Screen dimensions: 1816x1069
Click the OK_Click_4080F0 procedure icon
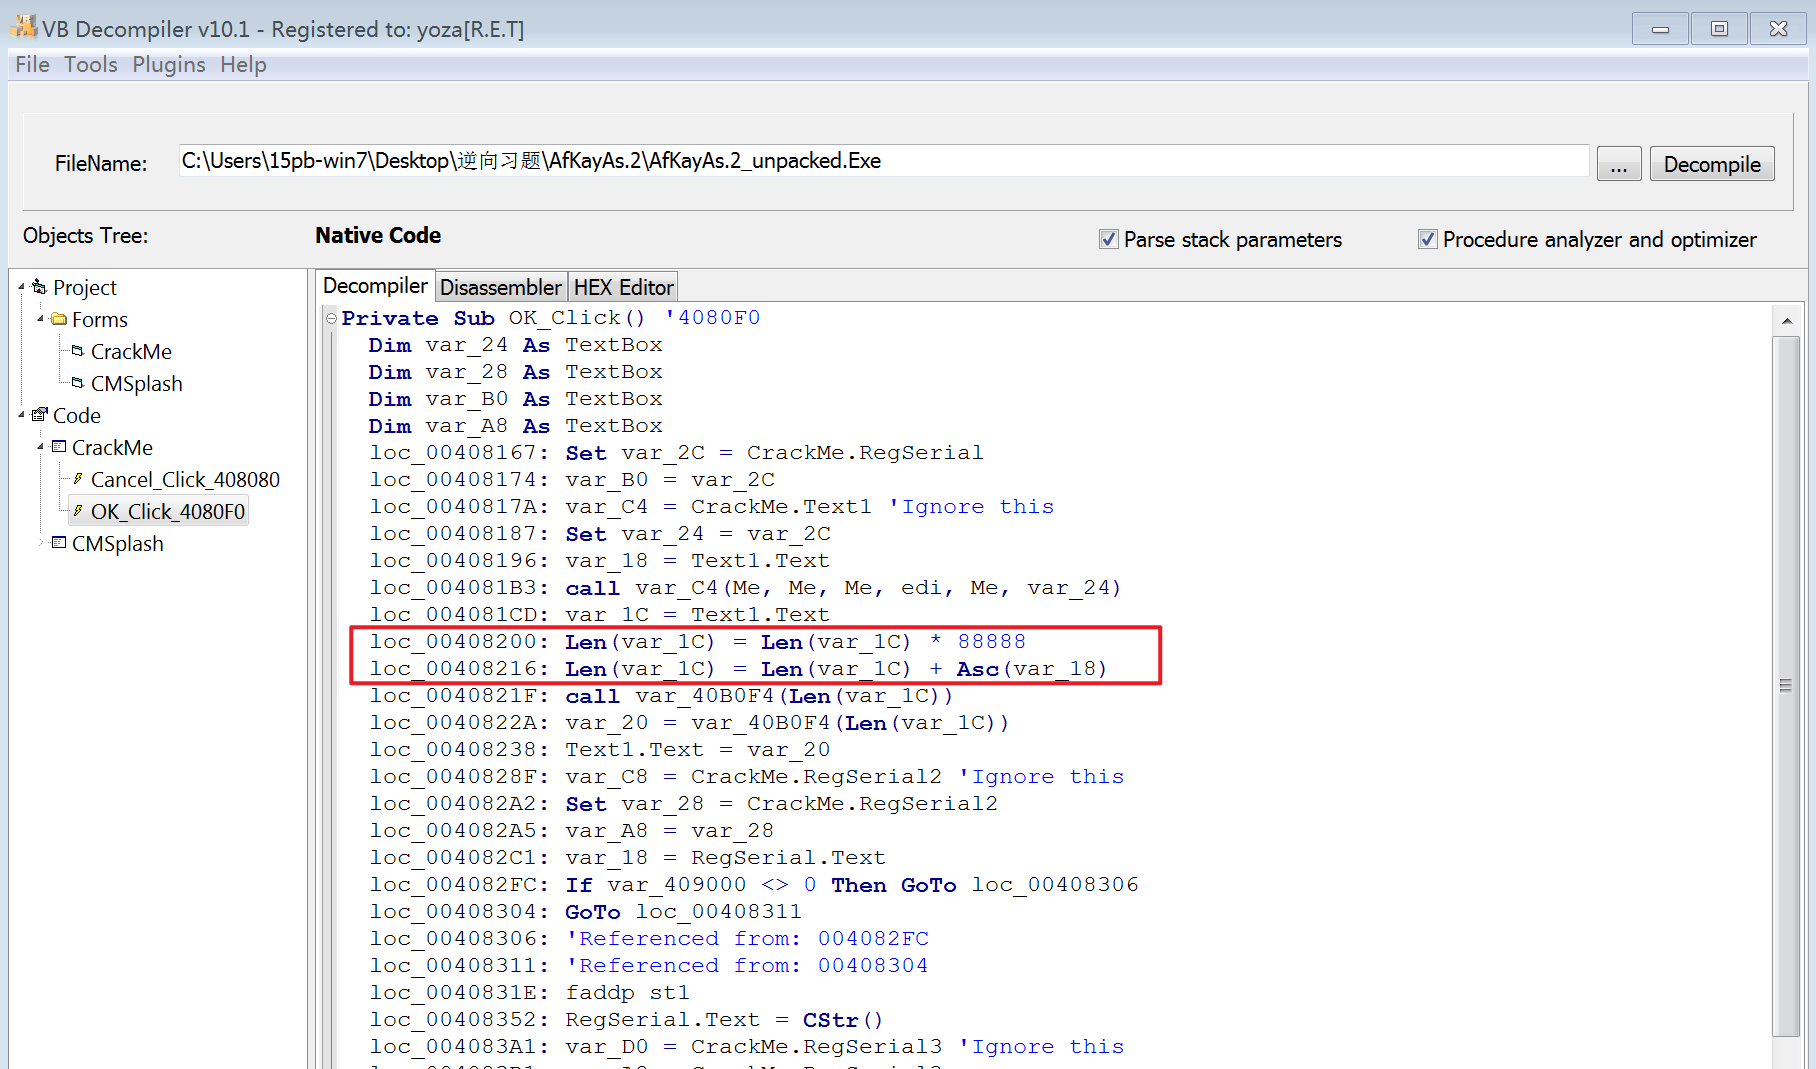(78, 511)
